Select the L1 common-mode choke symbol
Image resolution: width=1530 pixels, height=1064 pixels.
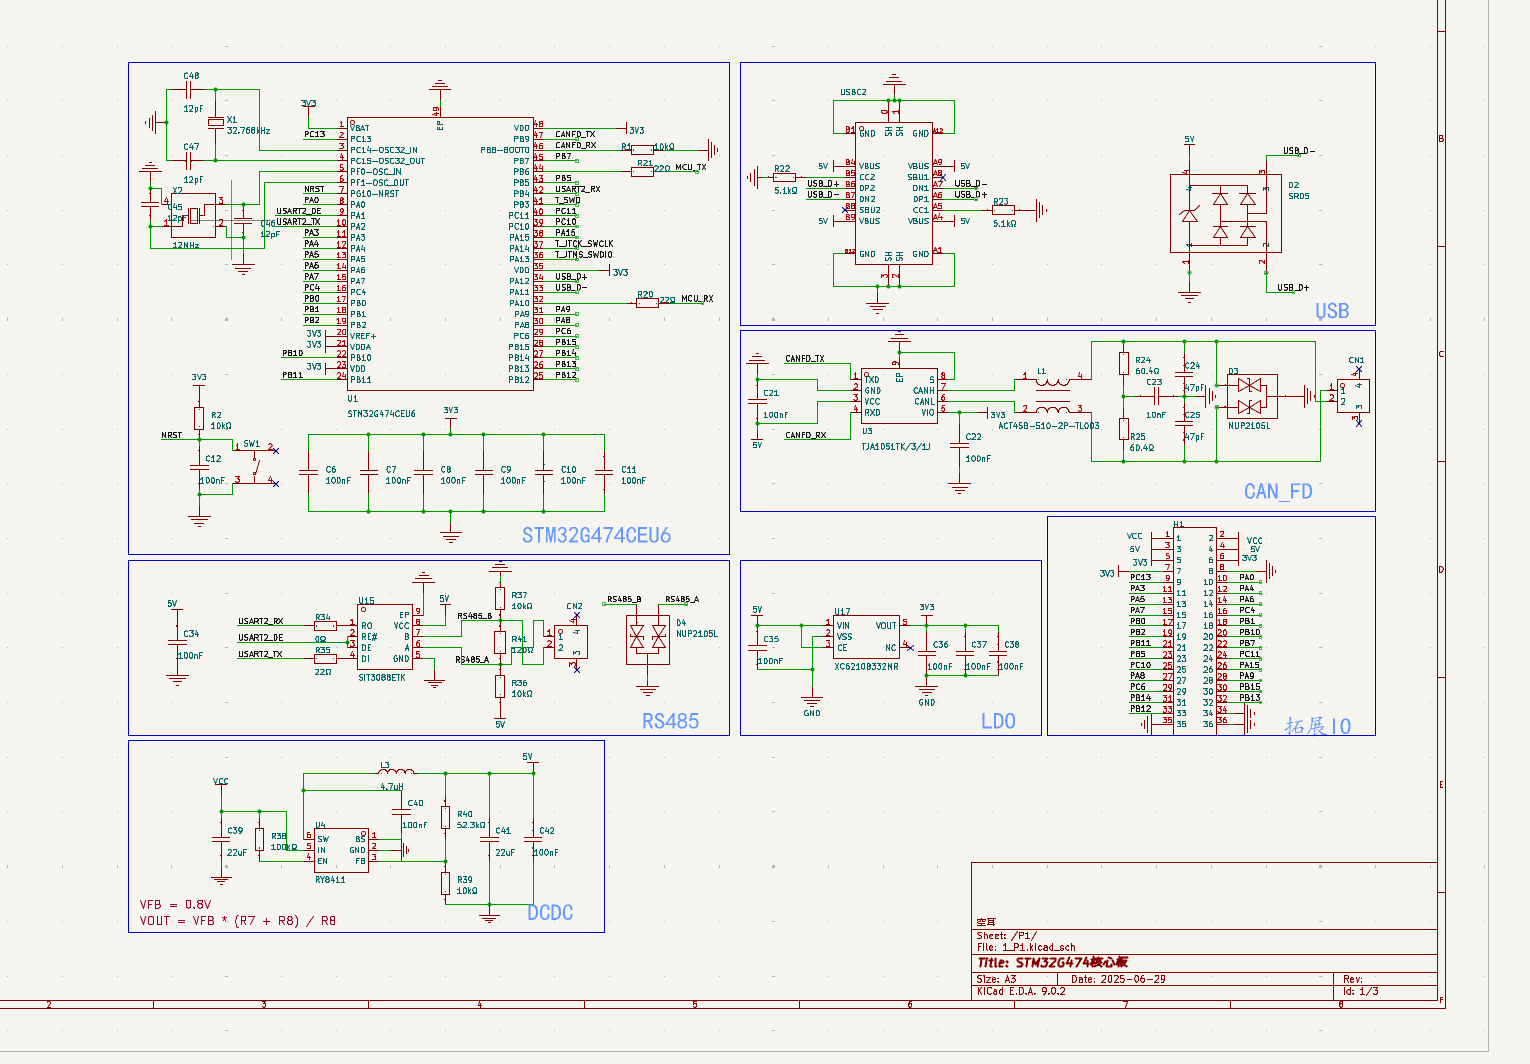pyautogui.click(x=1052, y=394)
